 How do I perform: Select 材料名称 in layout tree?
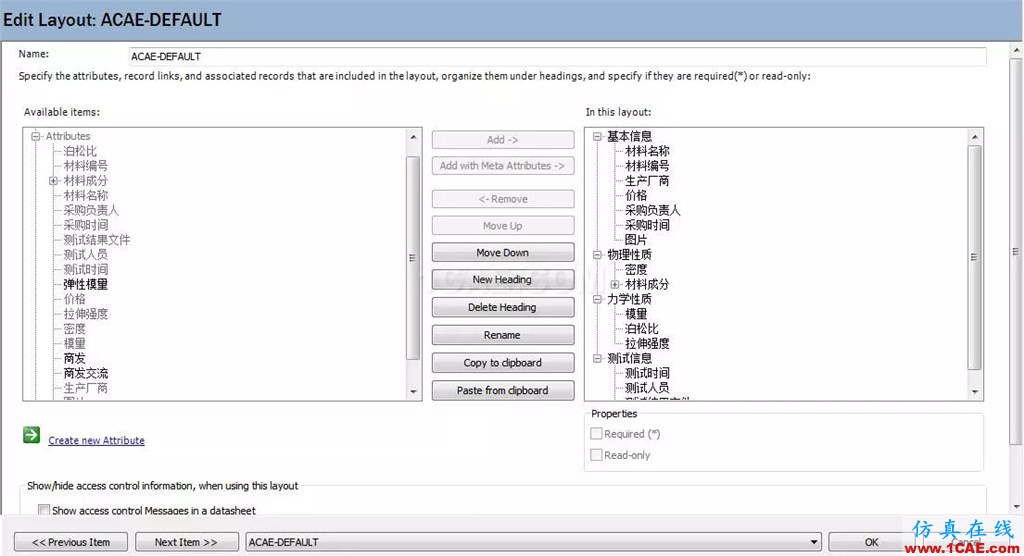pyautogui.click(x=647, y=151)
